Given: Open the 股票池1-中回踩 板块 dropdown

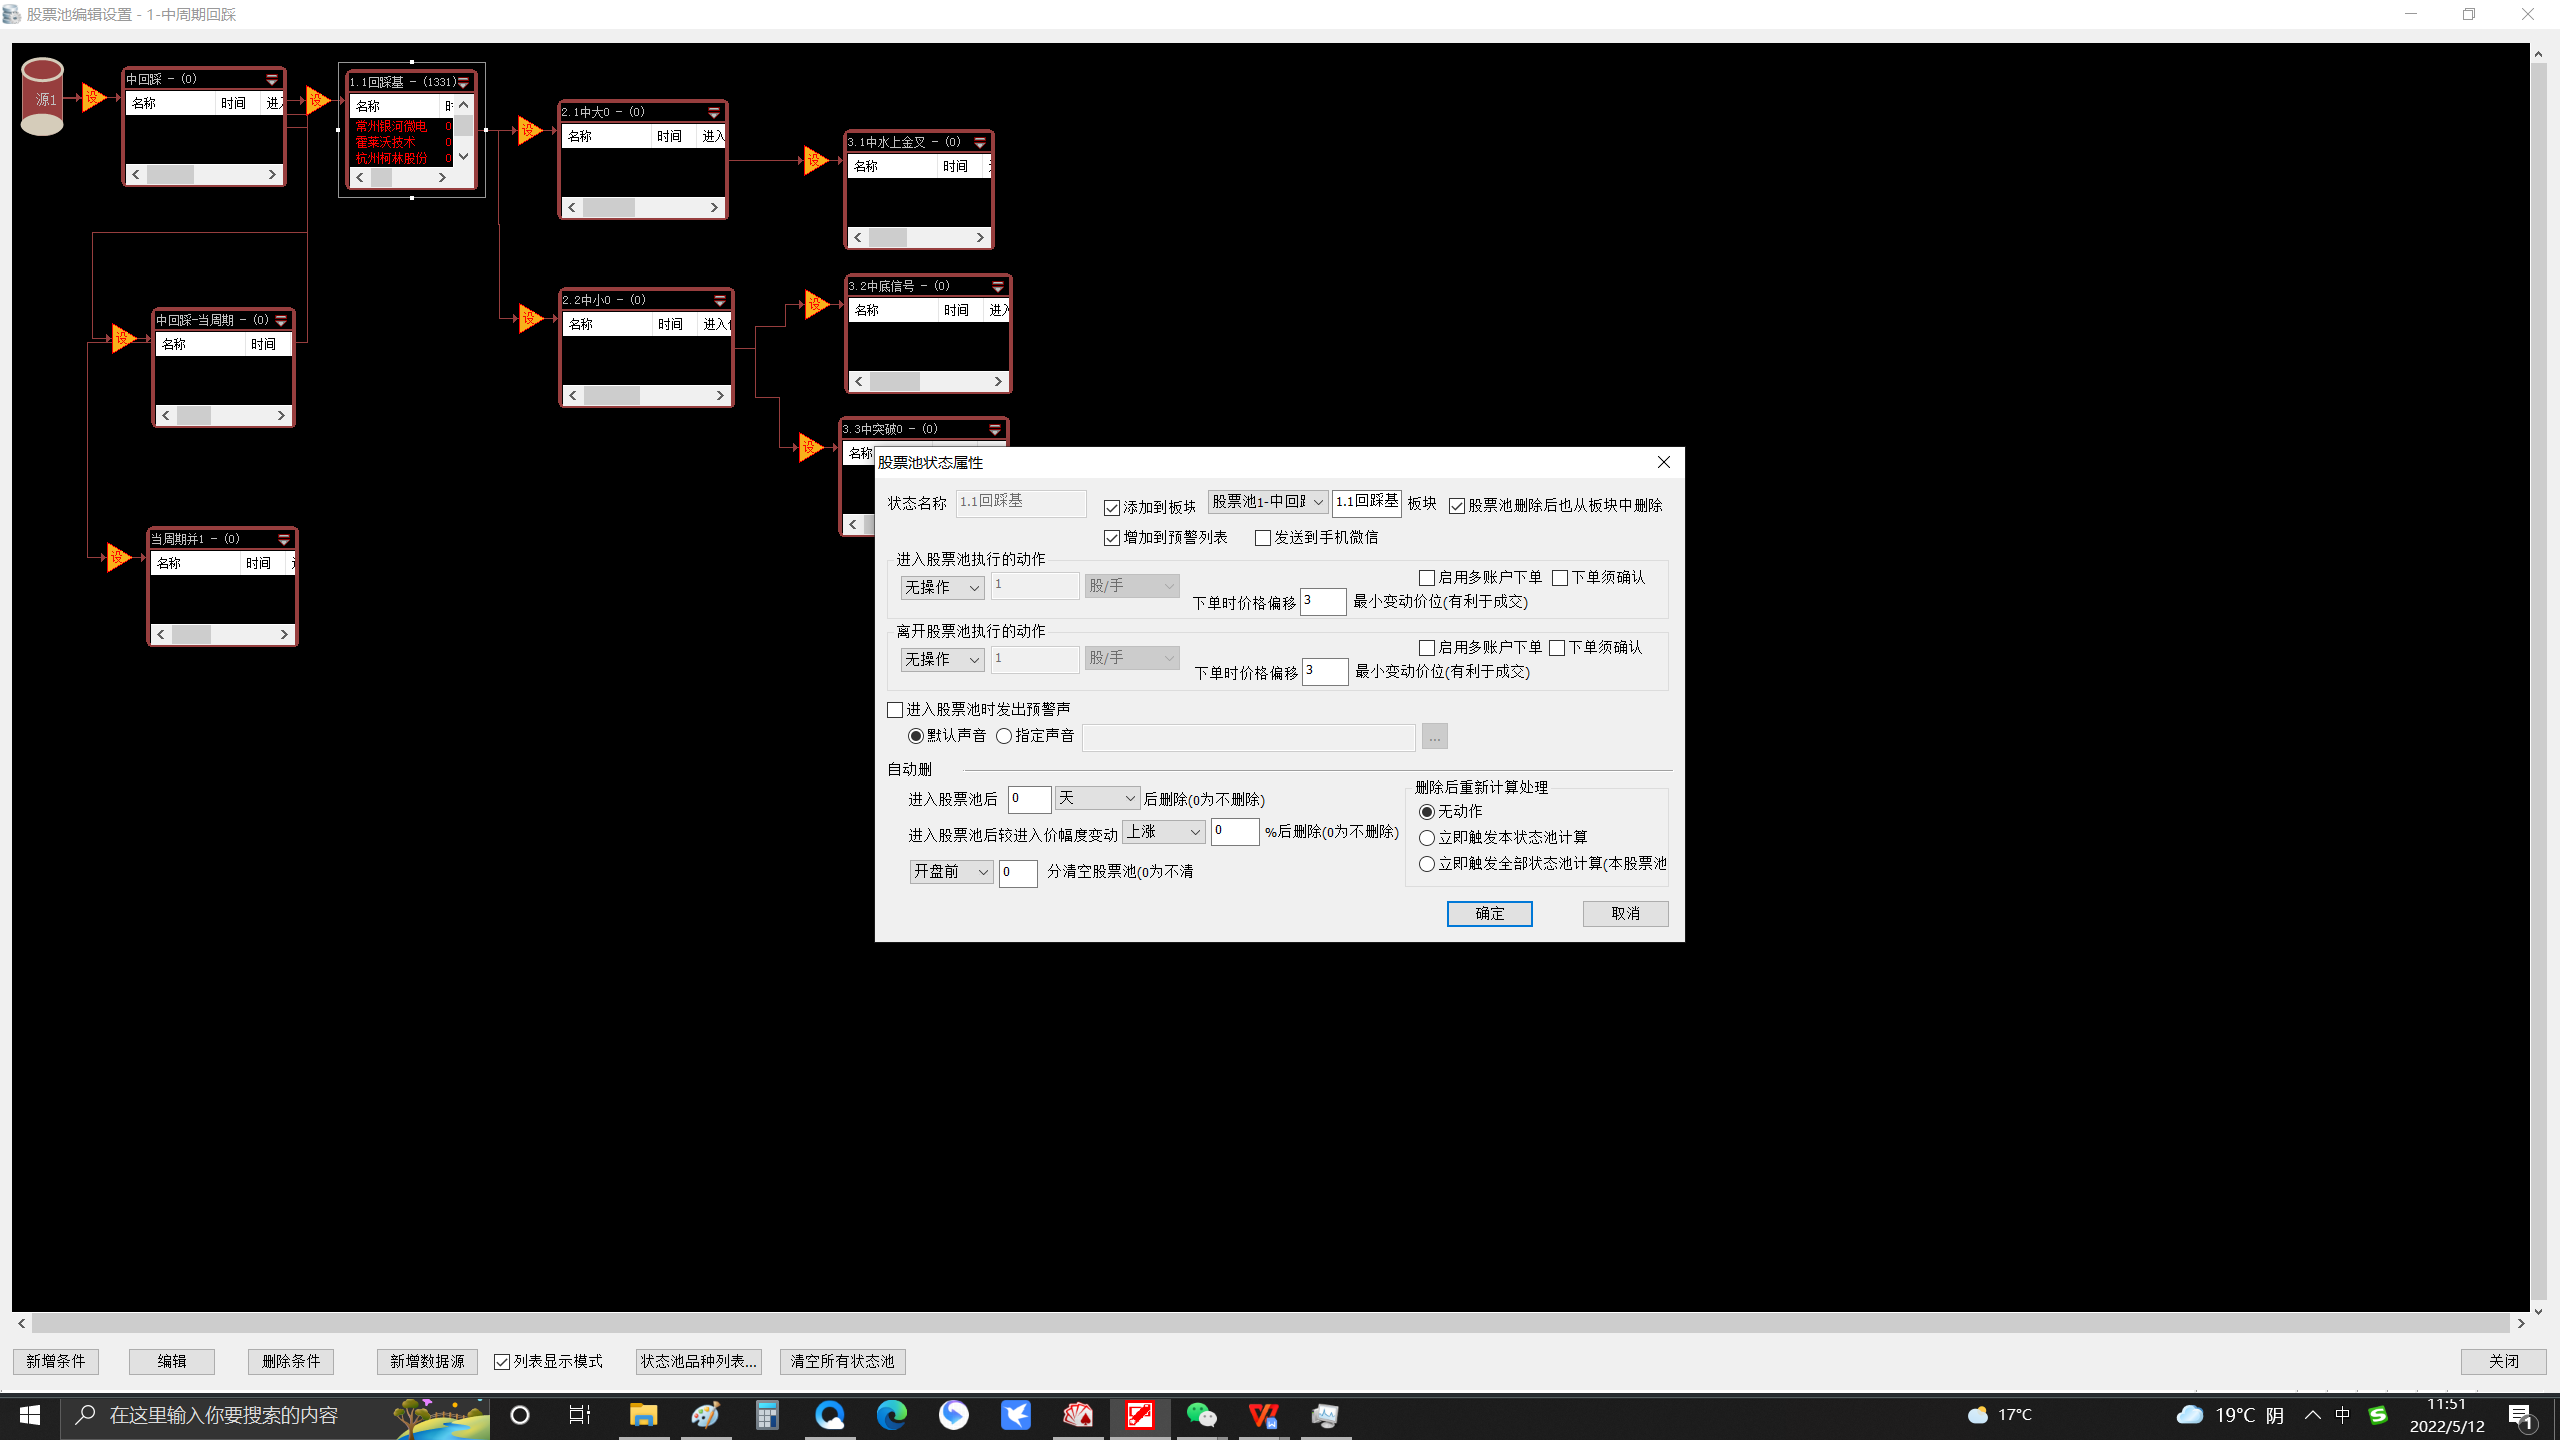Looking at the screenshot, I should click(1268, 502).
